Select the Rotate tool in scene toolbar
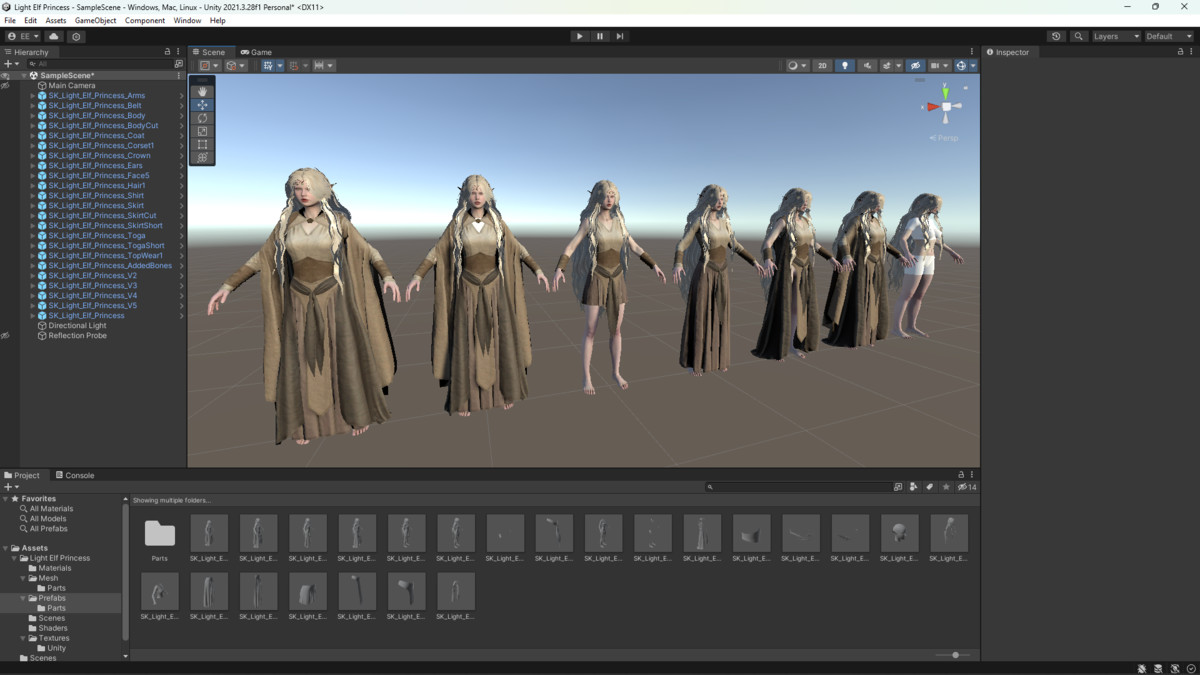Screen dimensions: 1200x675 tap(202, 118)
